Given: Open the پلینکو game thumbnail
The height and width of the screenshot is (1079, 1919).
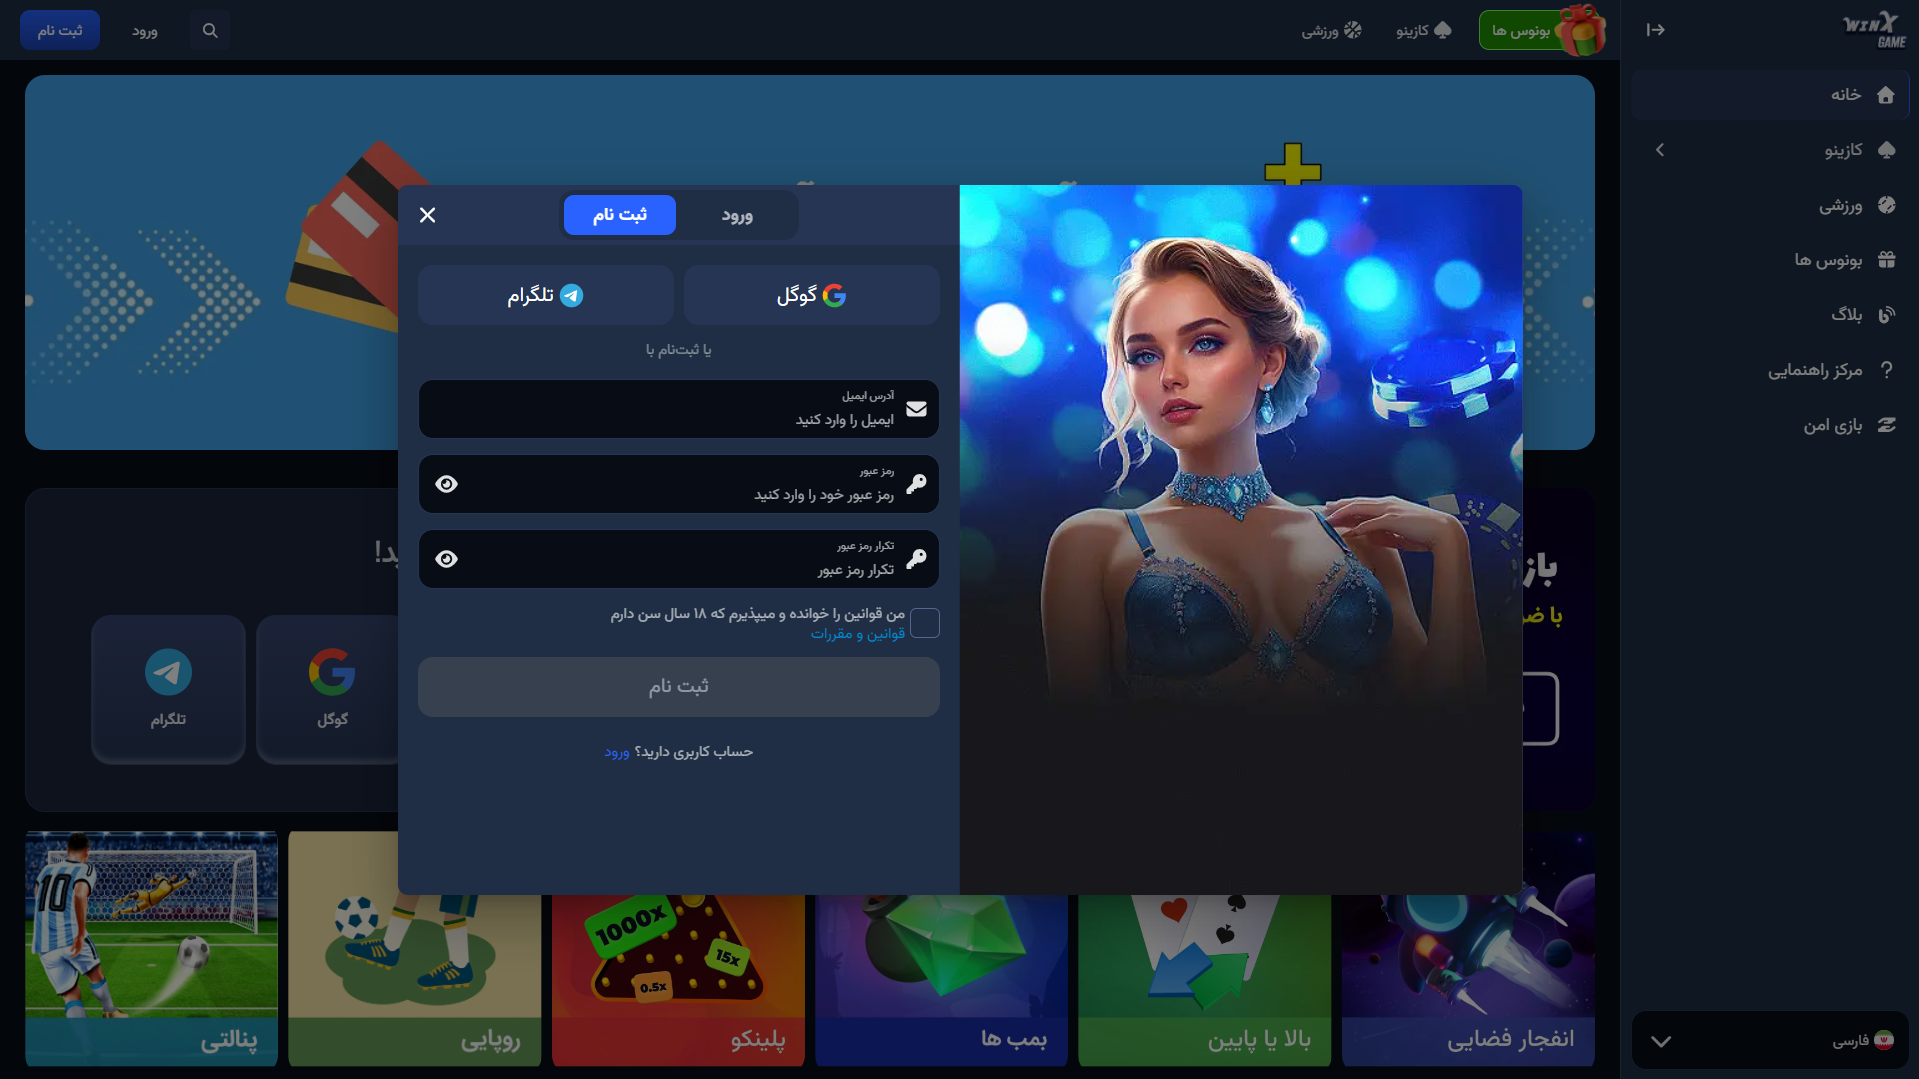Looking at the screenshot, I should point(678,980).
